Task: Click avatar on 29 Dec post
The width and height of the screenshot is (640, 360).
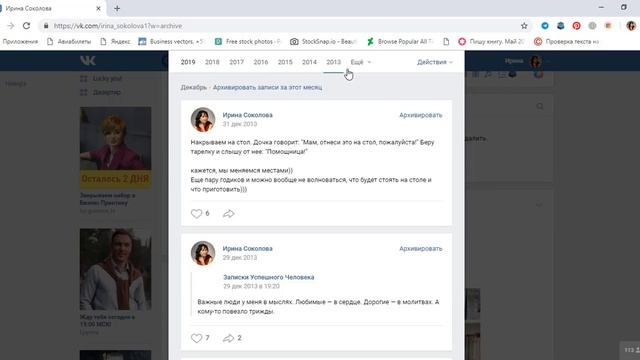Action: click(x=203, y=253)
